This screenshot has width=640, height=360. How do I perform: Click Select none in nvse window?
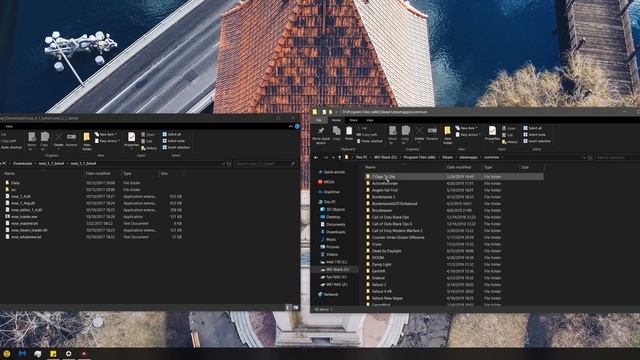click(173, 141)
